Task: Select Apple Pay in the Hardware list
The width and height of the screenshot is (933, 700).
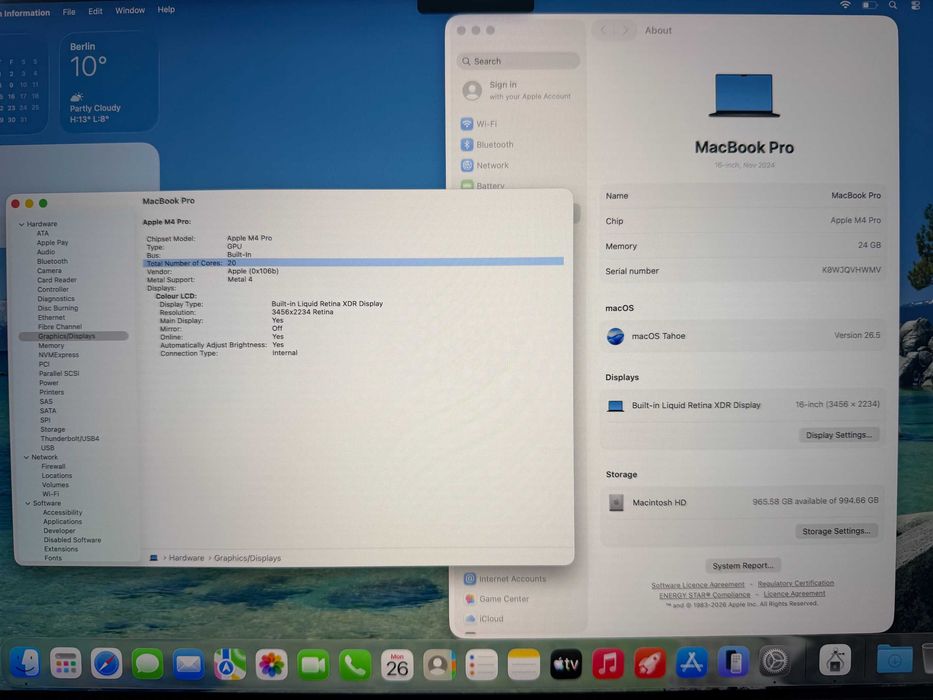Action: 52,243
